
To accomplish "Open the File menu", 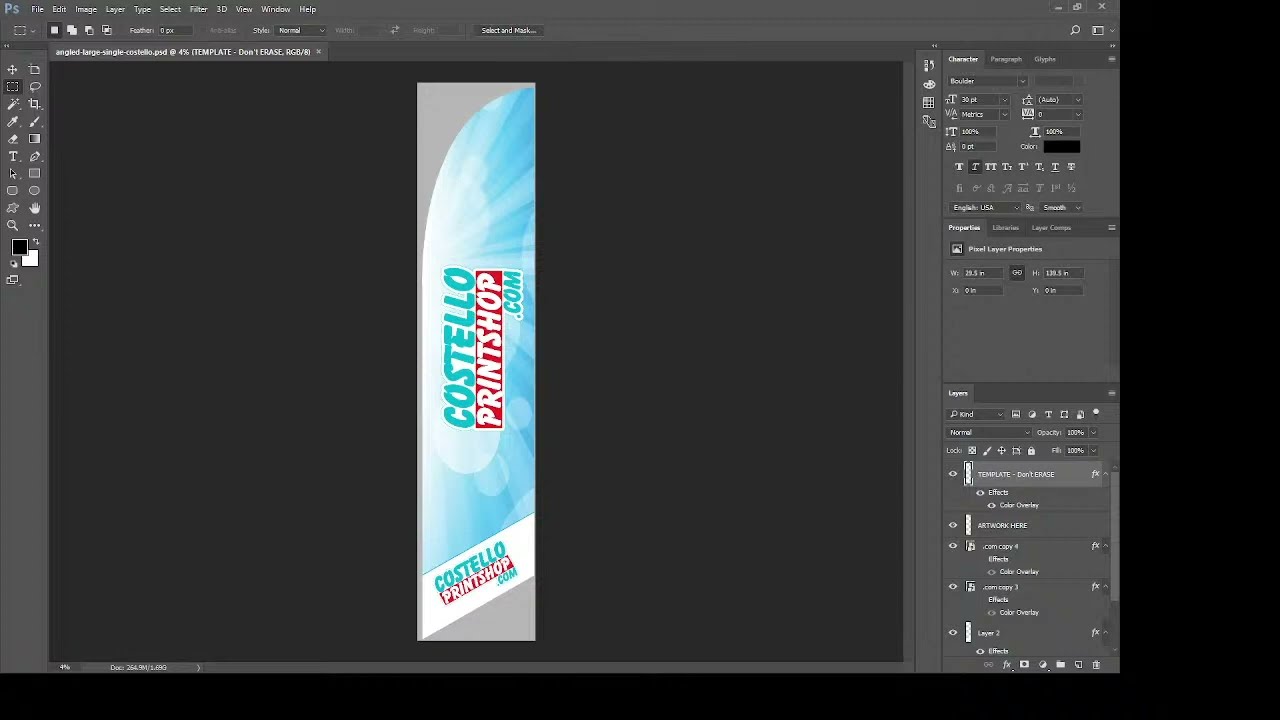I will [37, 9].
